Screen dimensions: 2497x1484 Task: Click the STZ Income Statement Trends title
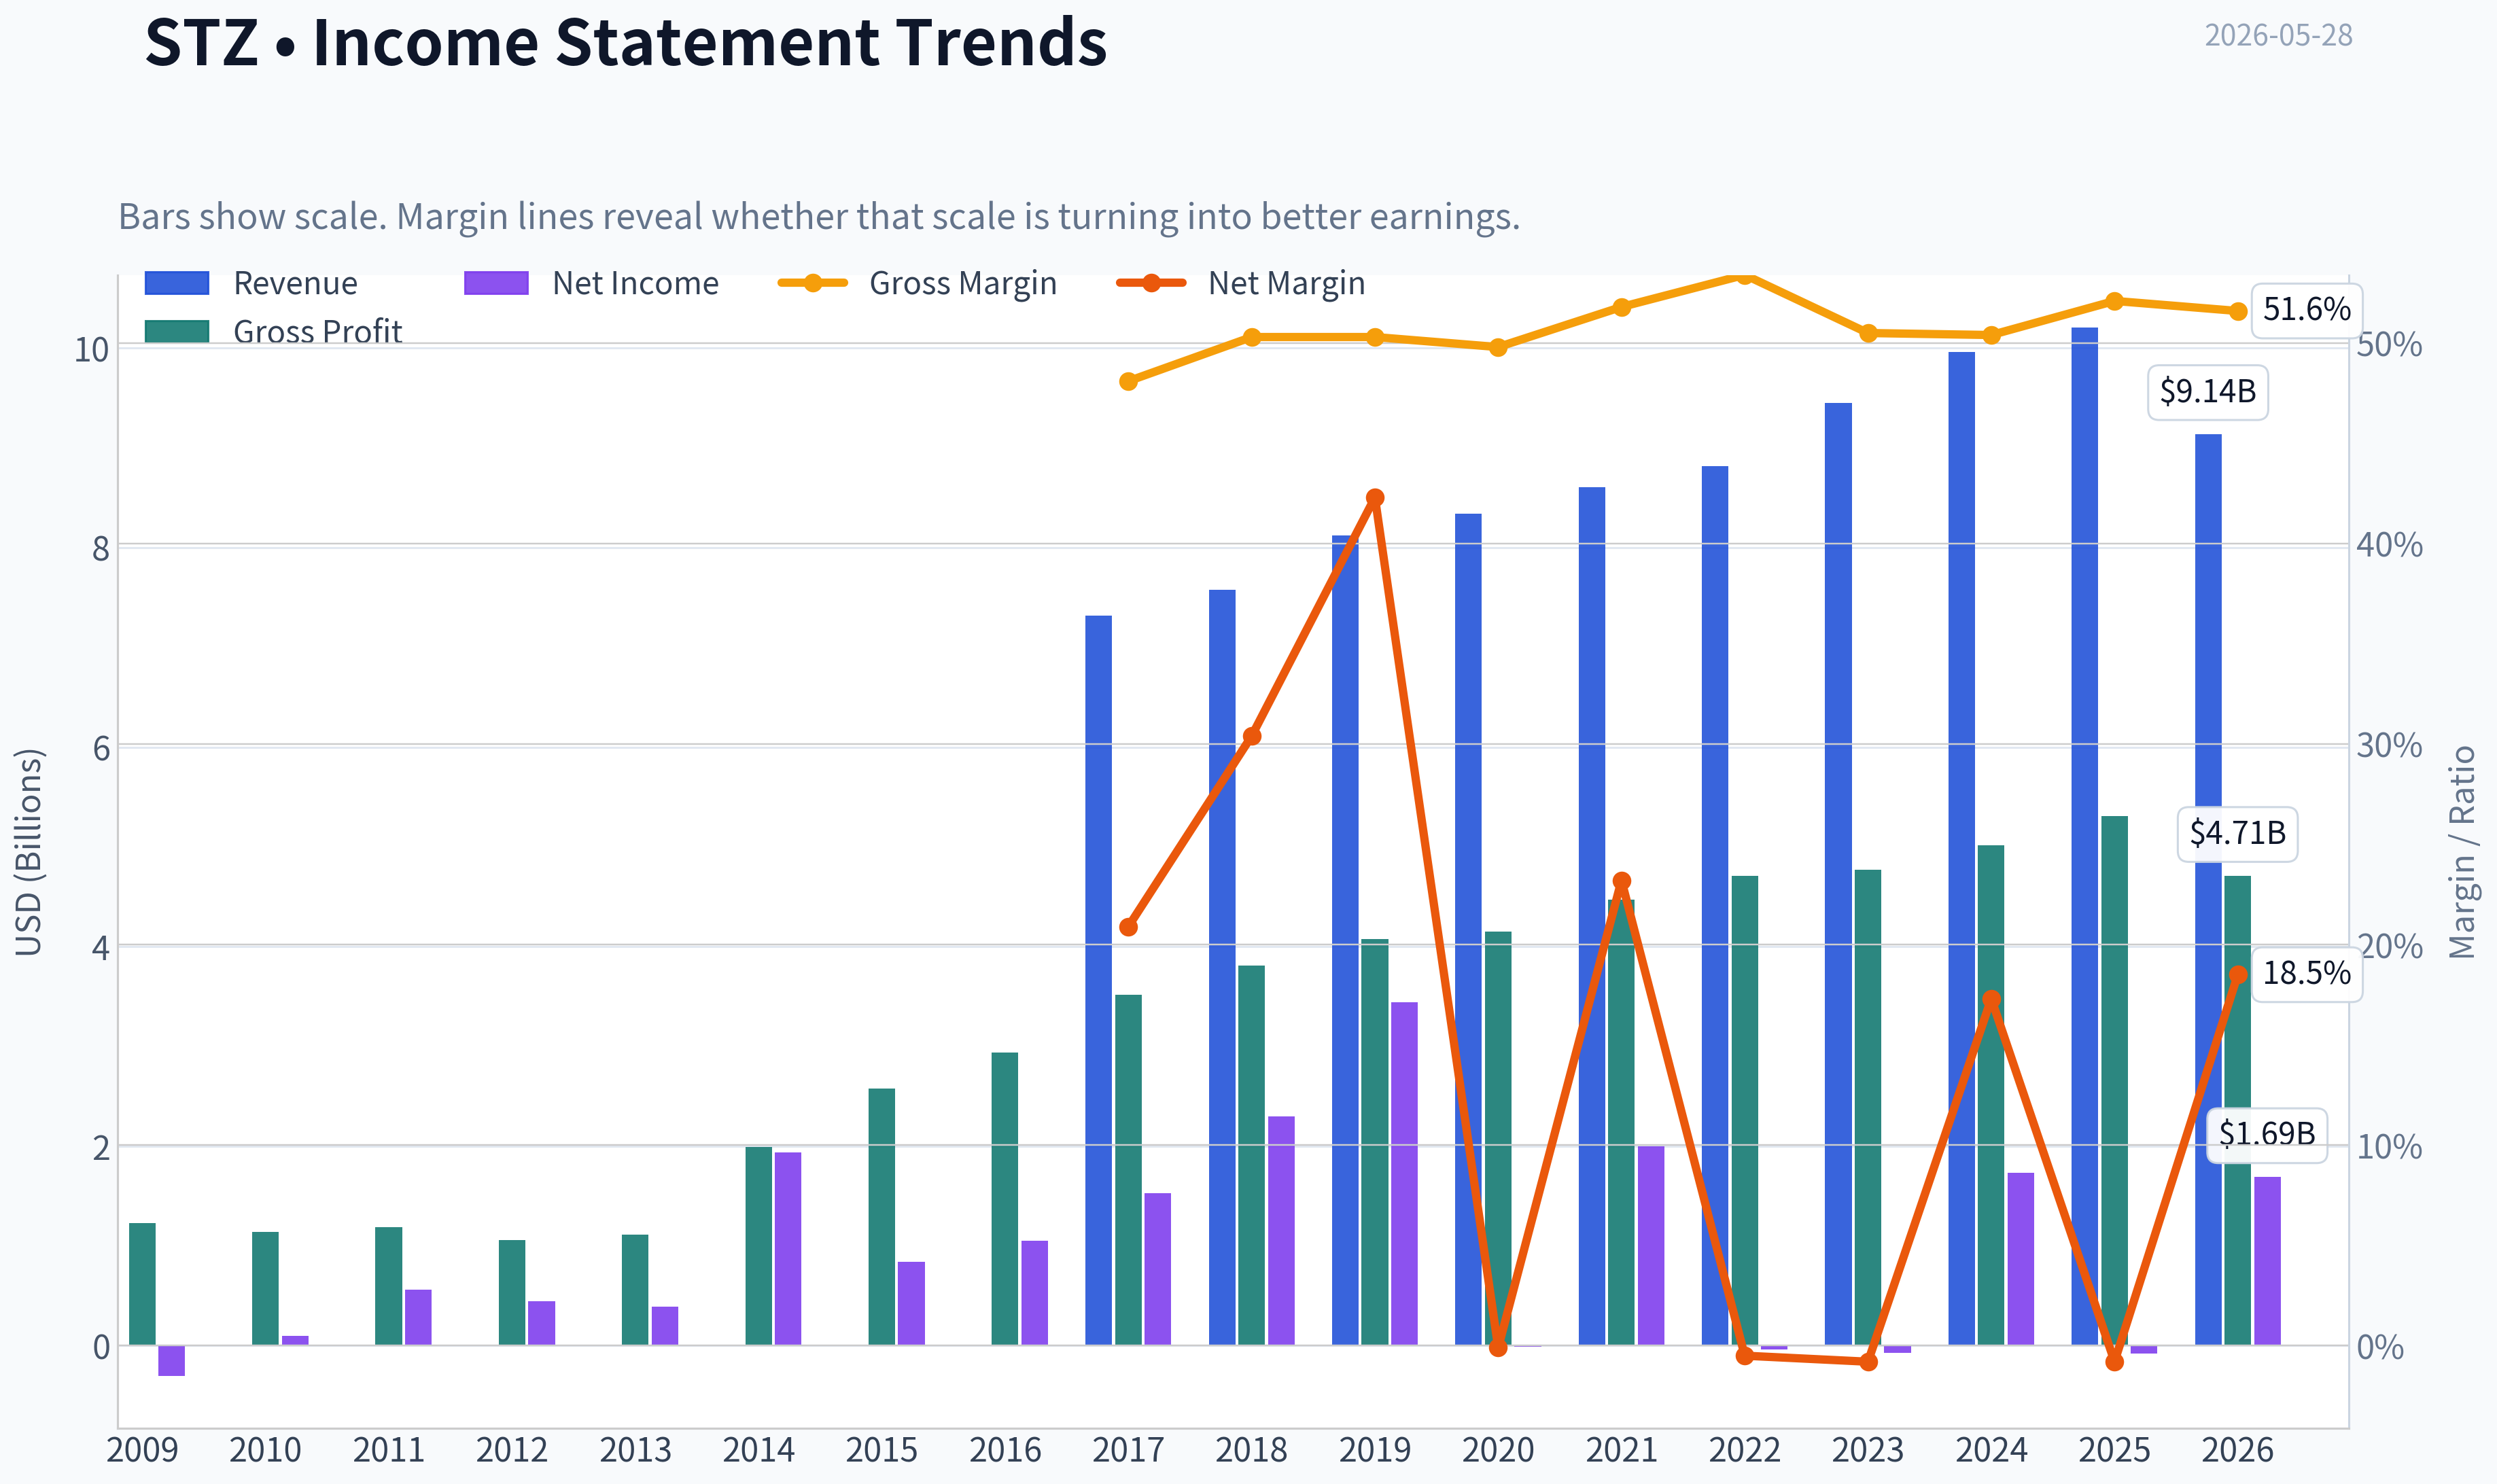[x=626, y=42]
